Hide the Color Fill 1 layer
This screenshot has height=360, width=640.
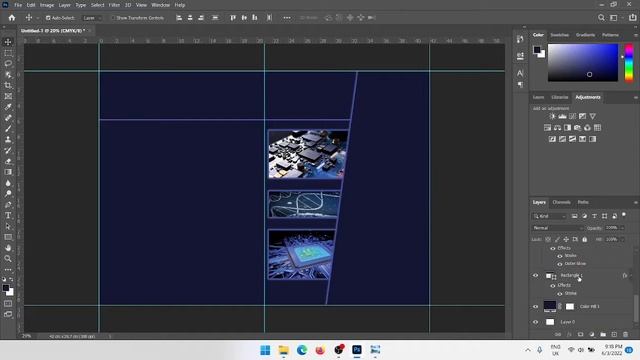(536, 307)
